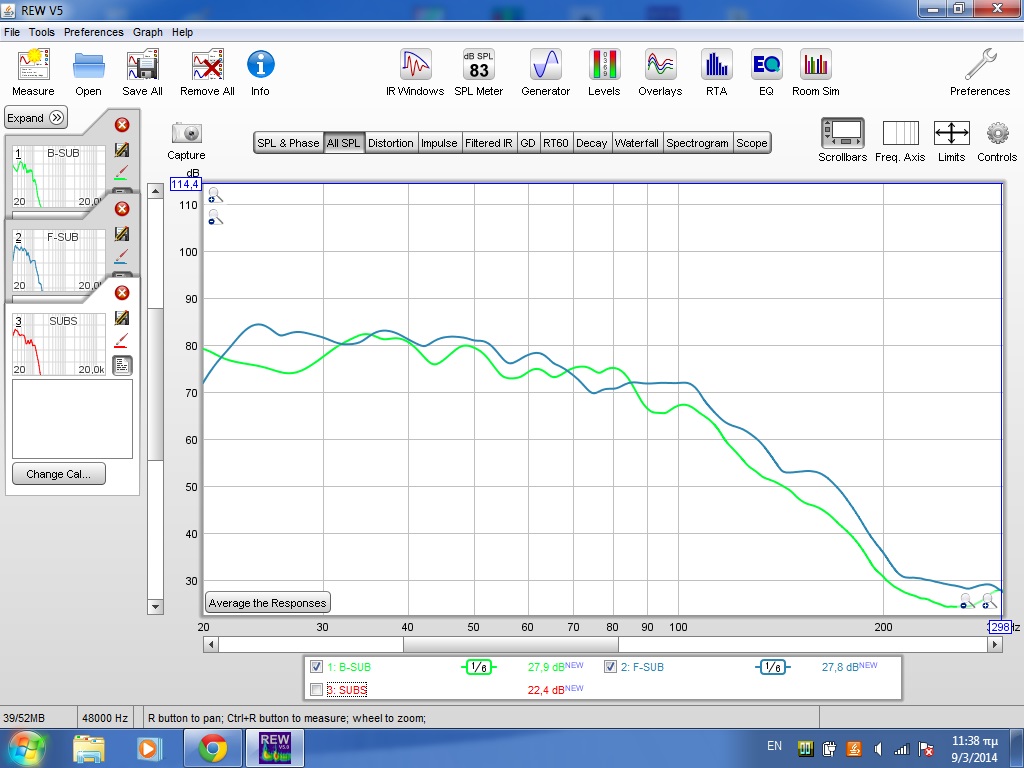
Task: Open the EQ window
Action: pos(766,72)
